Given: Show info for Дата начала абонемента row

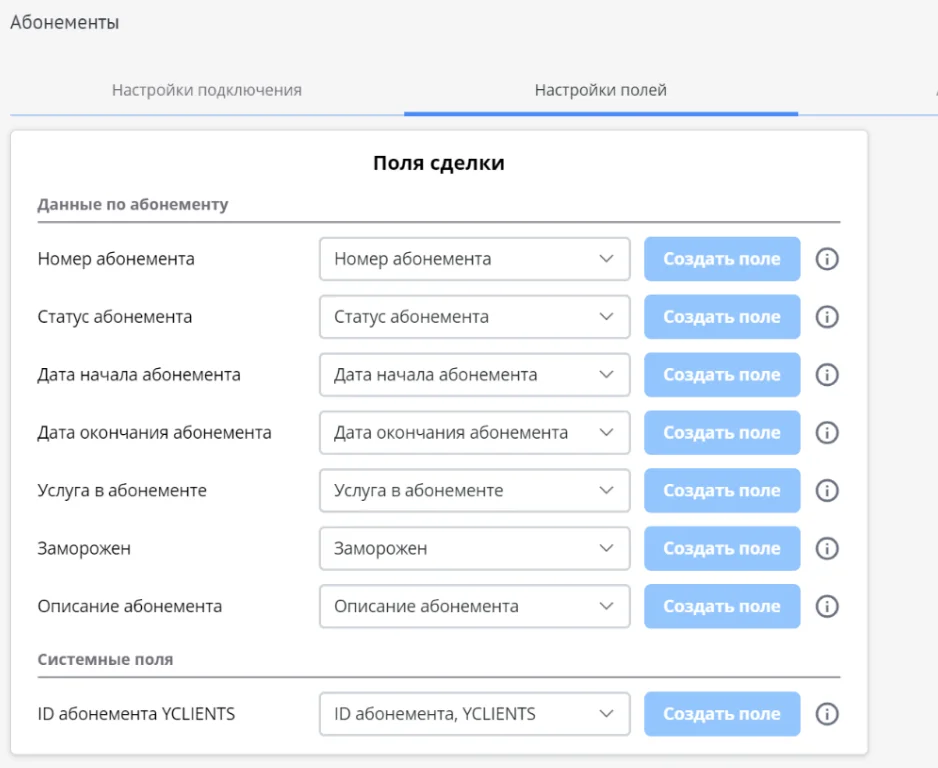Looking at the screenshot, I should pos(827,375).
